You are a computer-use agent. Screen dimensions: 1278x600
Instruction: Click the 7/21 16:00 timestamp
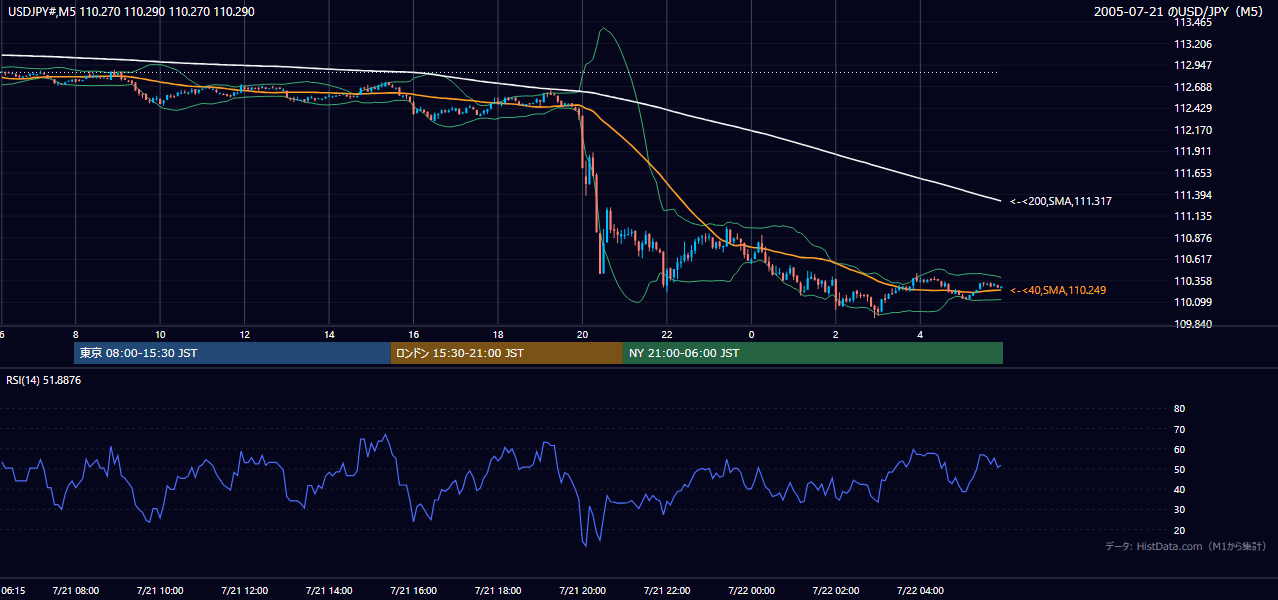pos(413,591)
